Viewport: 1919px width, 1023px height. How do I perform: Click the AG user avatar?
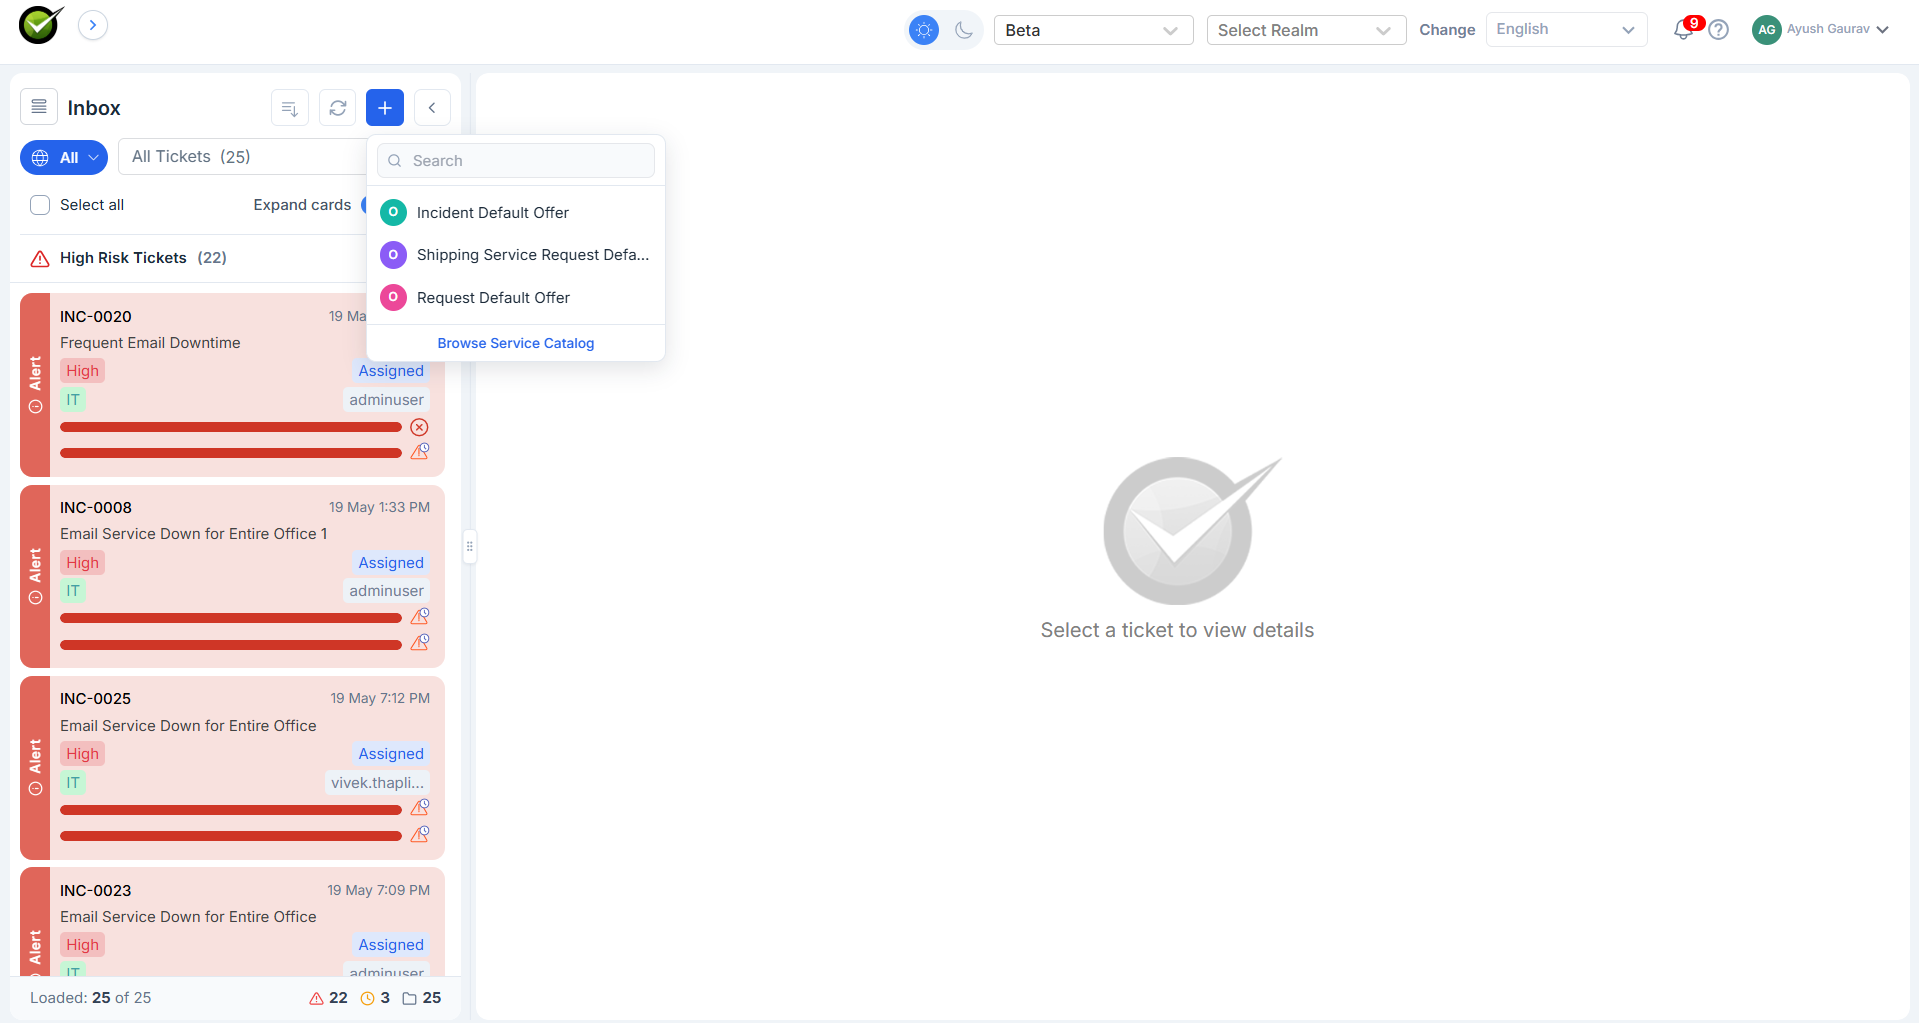tap(1766, 30)
